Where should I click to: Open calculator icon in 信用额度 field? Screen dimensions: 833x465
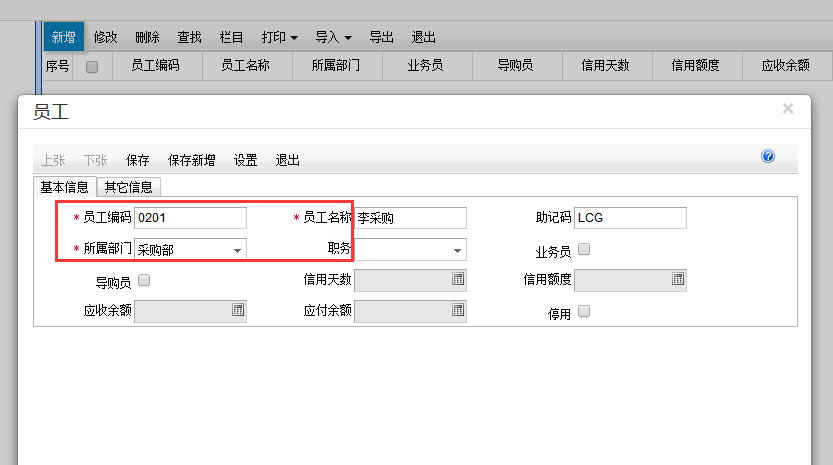678,280
